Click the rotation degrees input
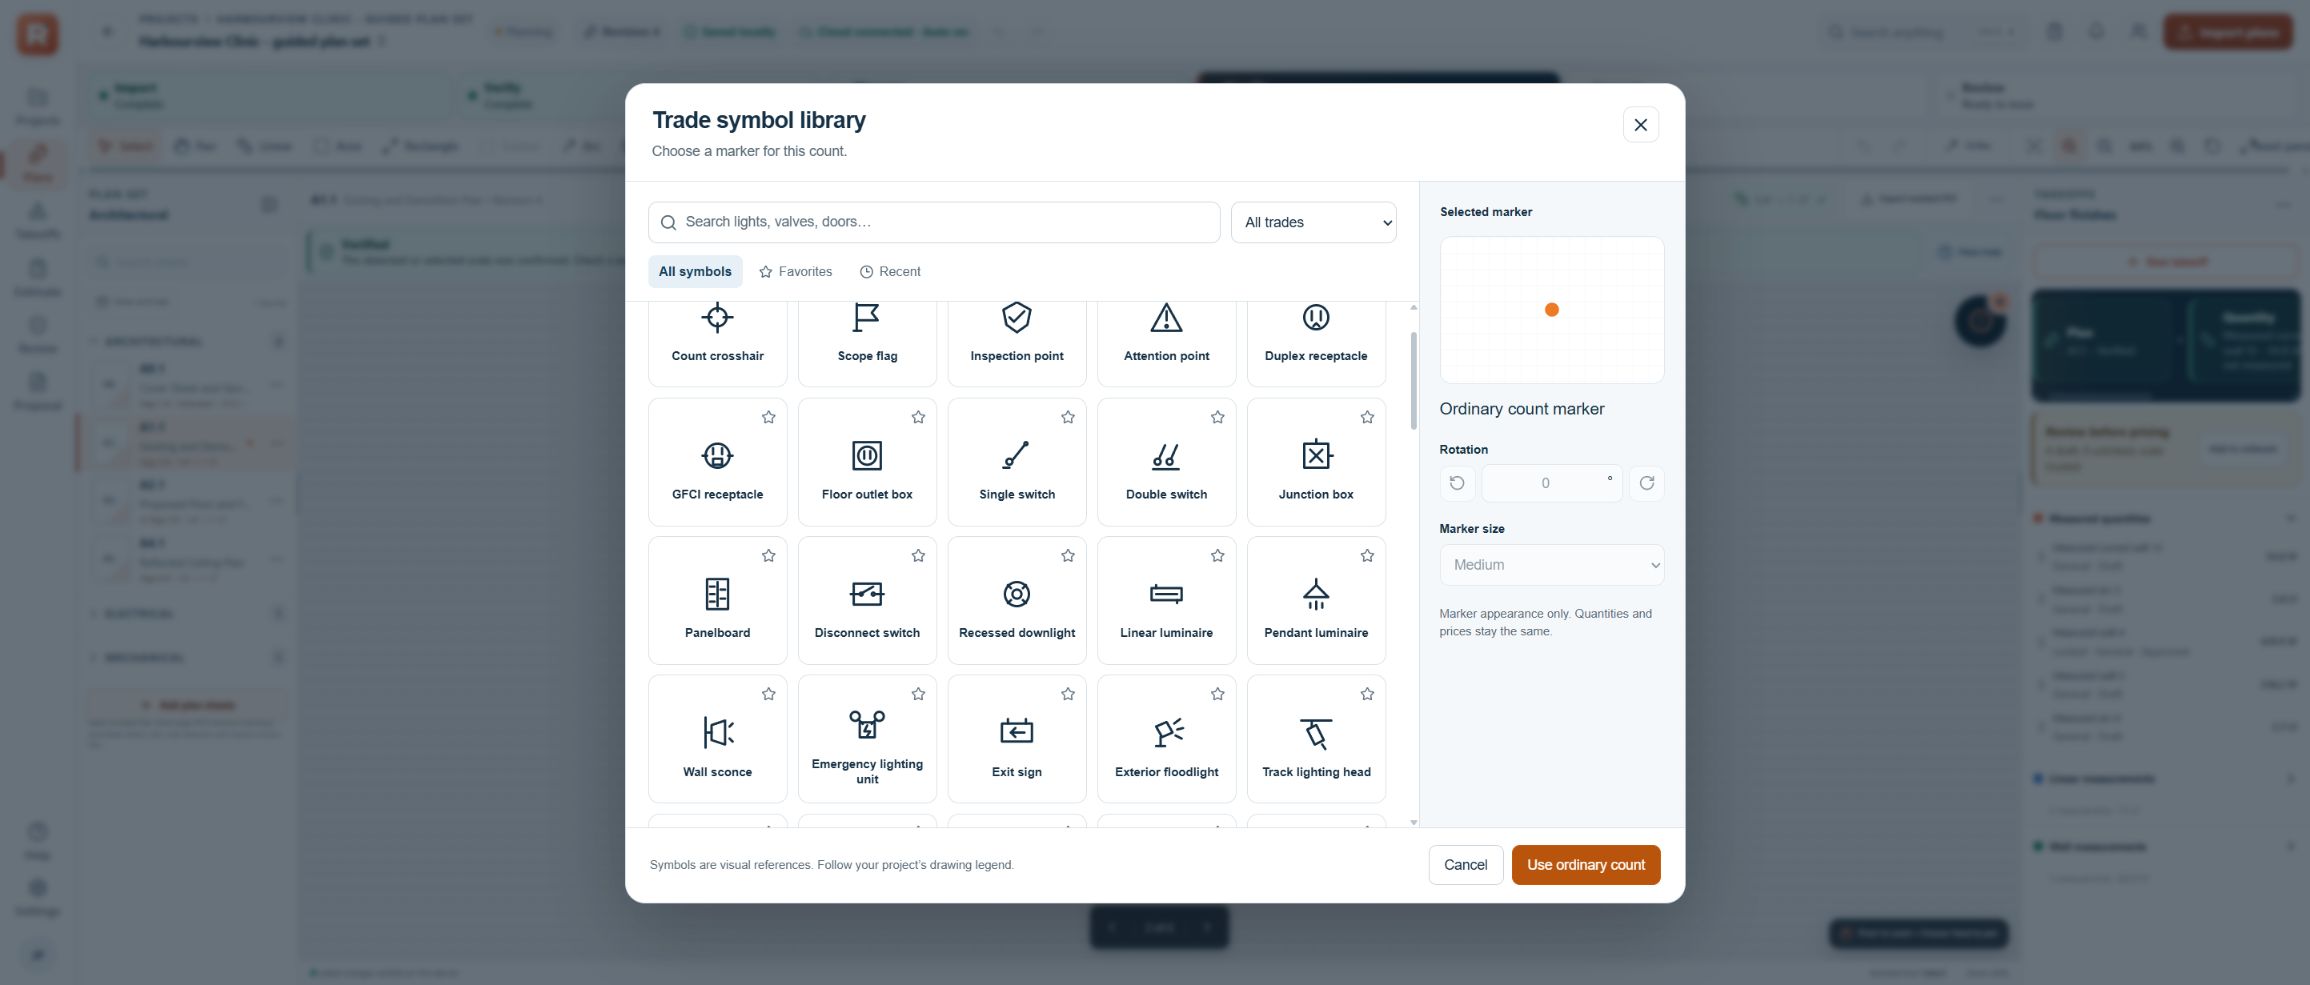 1551,483
